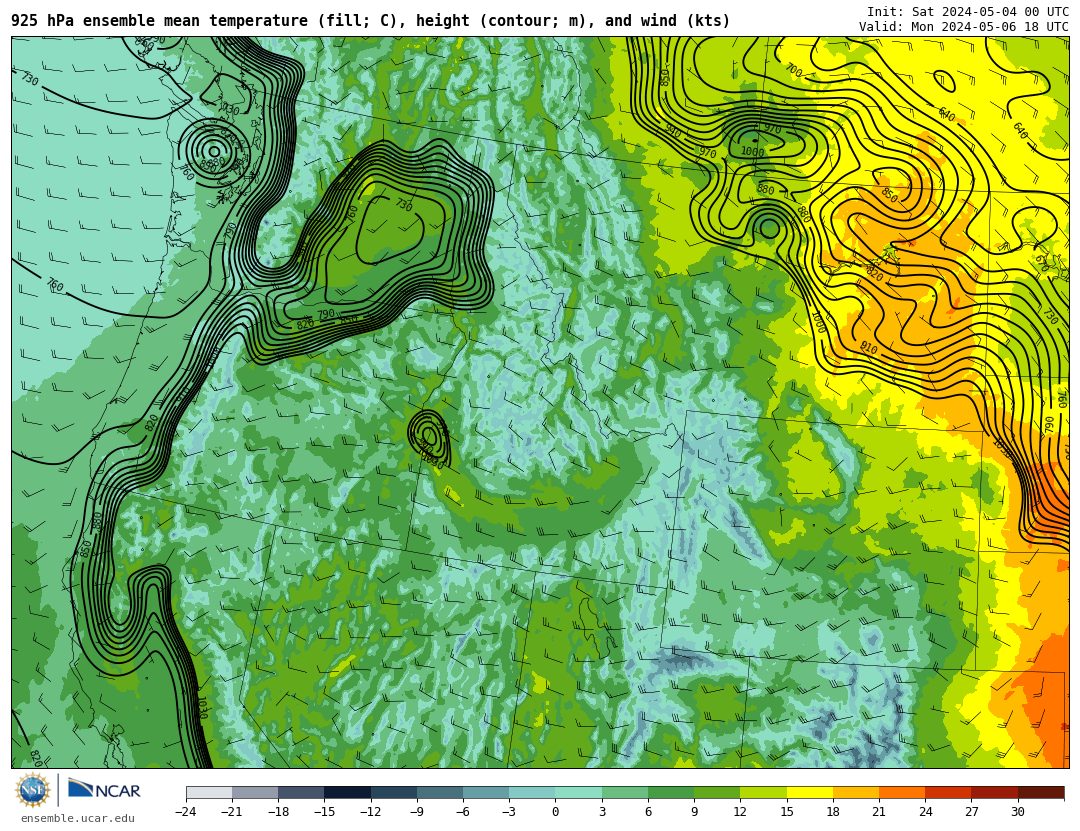Click the colorbar label '6'

pos(648,812)
